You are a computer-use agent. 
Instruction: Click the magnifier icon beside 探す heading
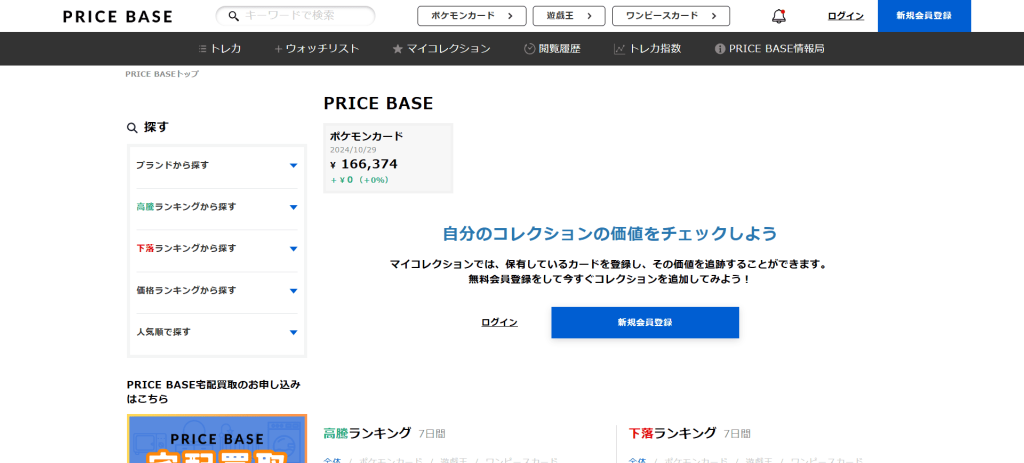pyautogui.click(x=132, y=127)
